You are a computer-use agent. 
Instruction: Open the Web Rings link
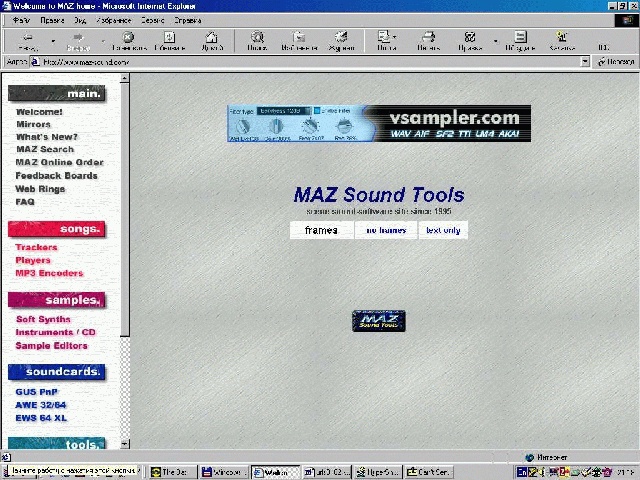point(40,189)
